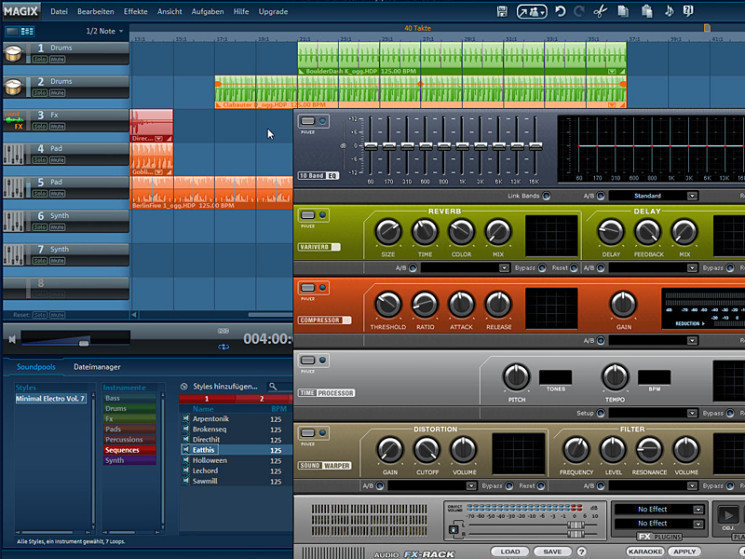Enable the Reverb Bypass button
Viewport: 745px width, 559px height.
coord(542,268)
